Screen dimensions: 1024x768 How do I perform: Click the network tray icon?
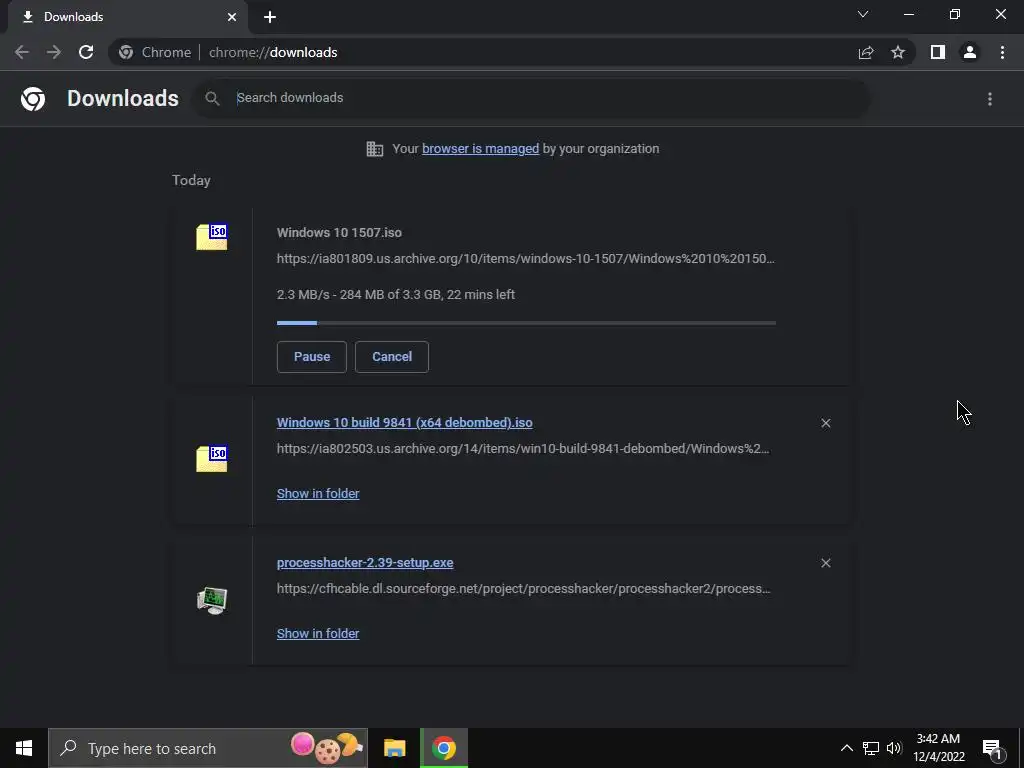(871, 748)
